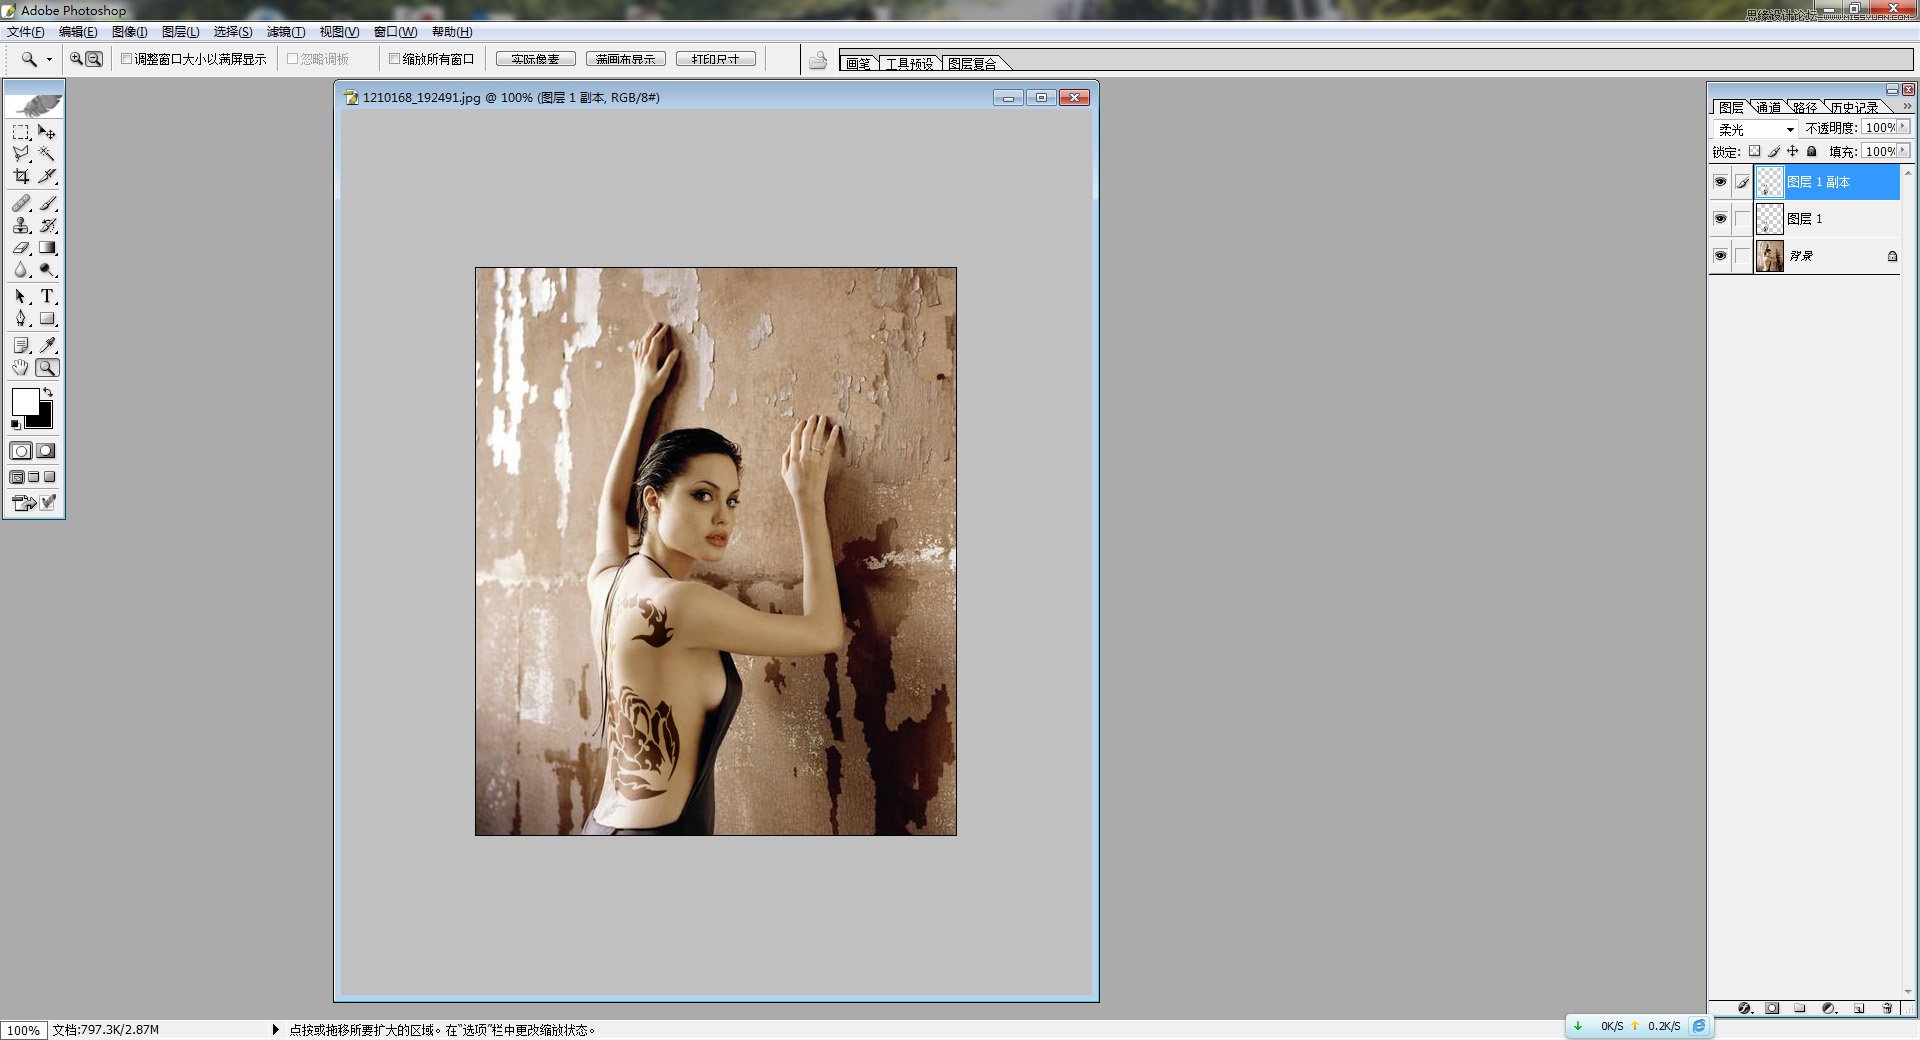Select the Path Selection tool
Screen dimensions: 1920x1040
(x=21, y=296)
